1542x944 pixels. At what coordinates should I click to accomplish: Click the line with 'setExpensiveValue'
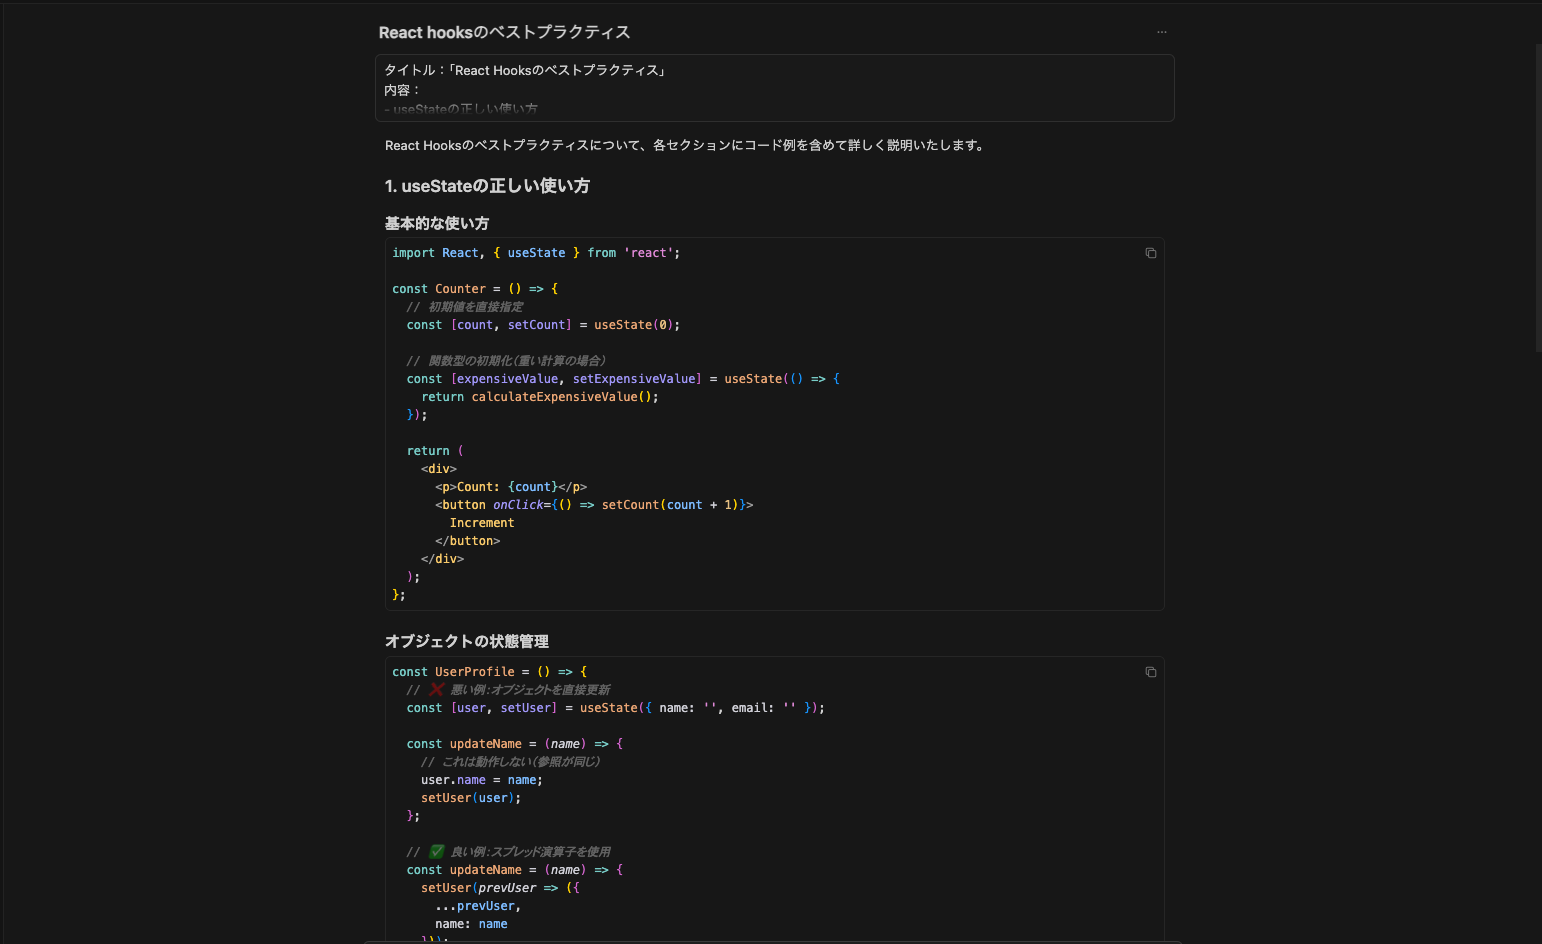(x=623, y=379)
